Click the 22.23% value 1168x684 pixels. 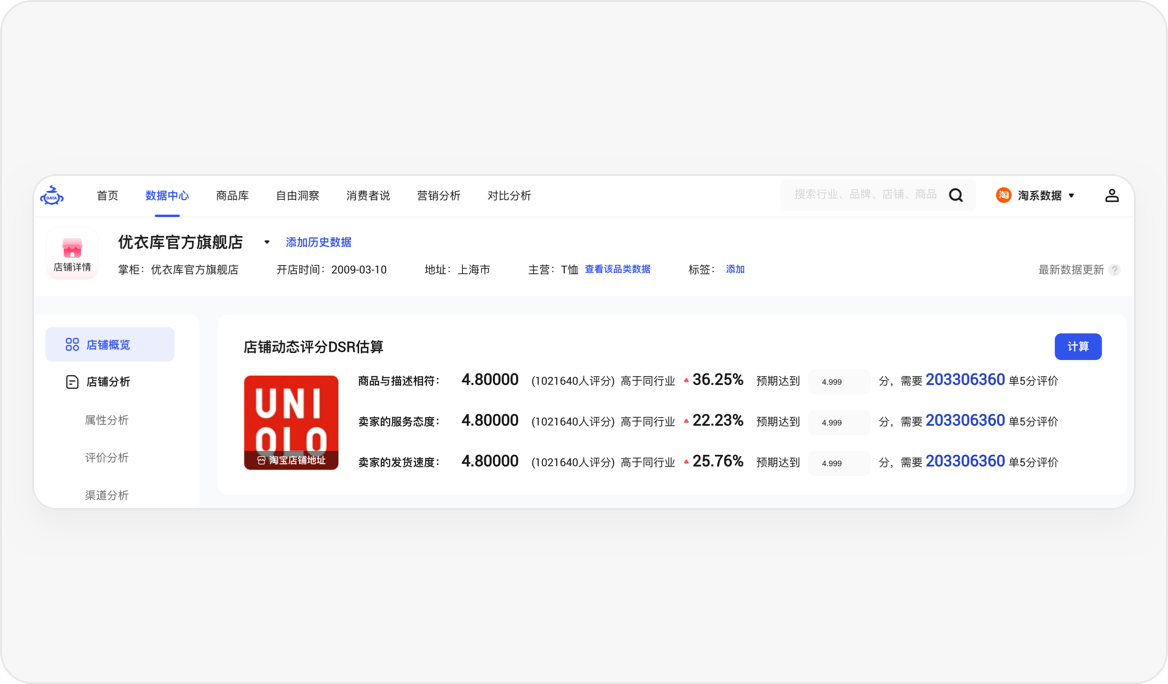[x=718, y=420]
